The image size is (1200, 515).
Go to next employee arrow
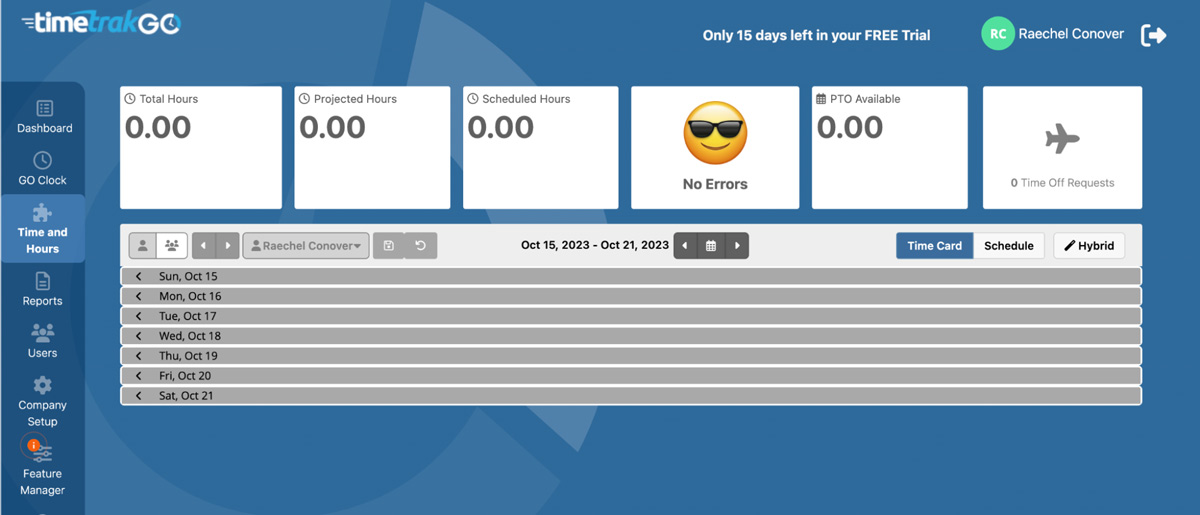tap(228, 245)
